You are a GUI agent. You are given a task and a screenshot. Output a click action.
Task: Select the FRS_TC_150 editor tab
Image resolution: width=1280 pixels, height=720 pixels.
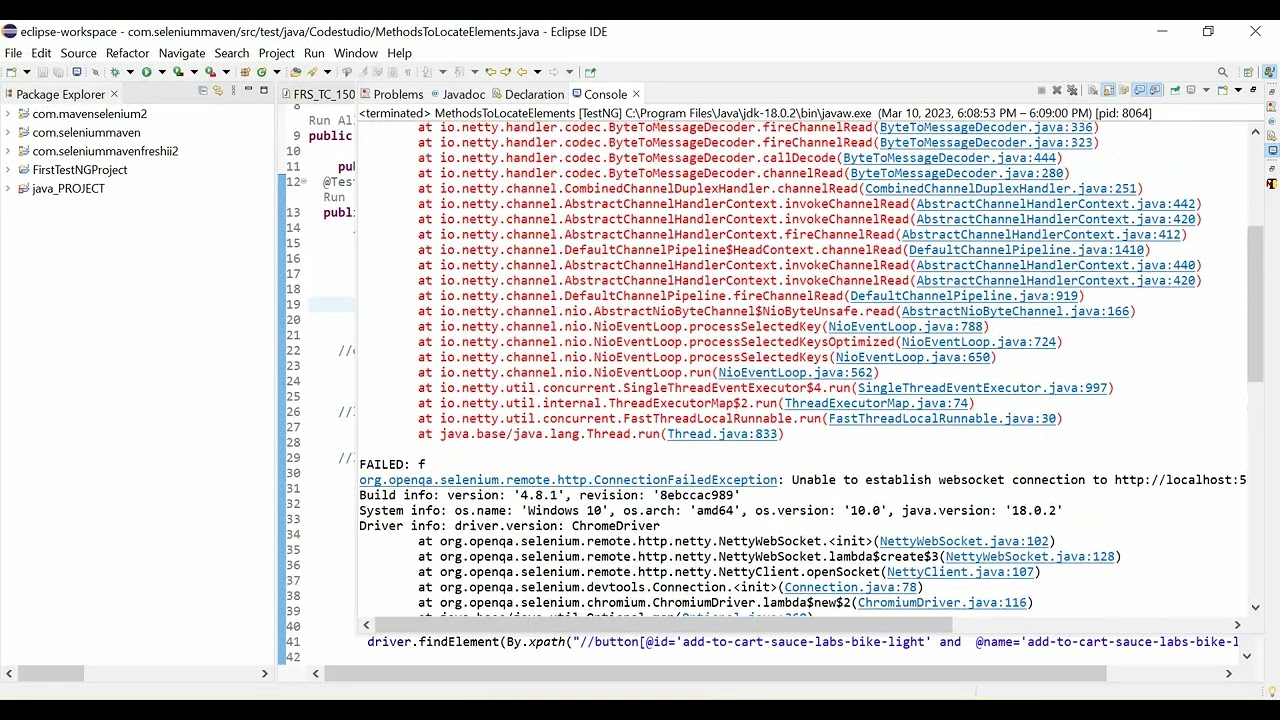318,94
